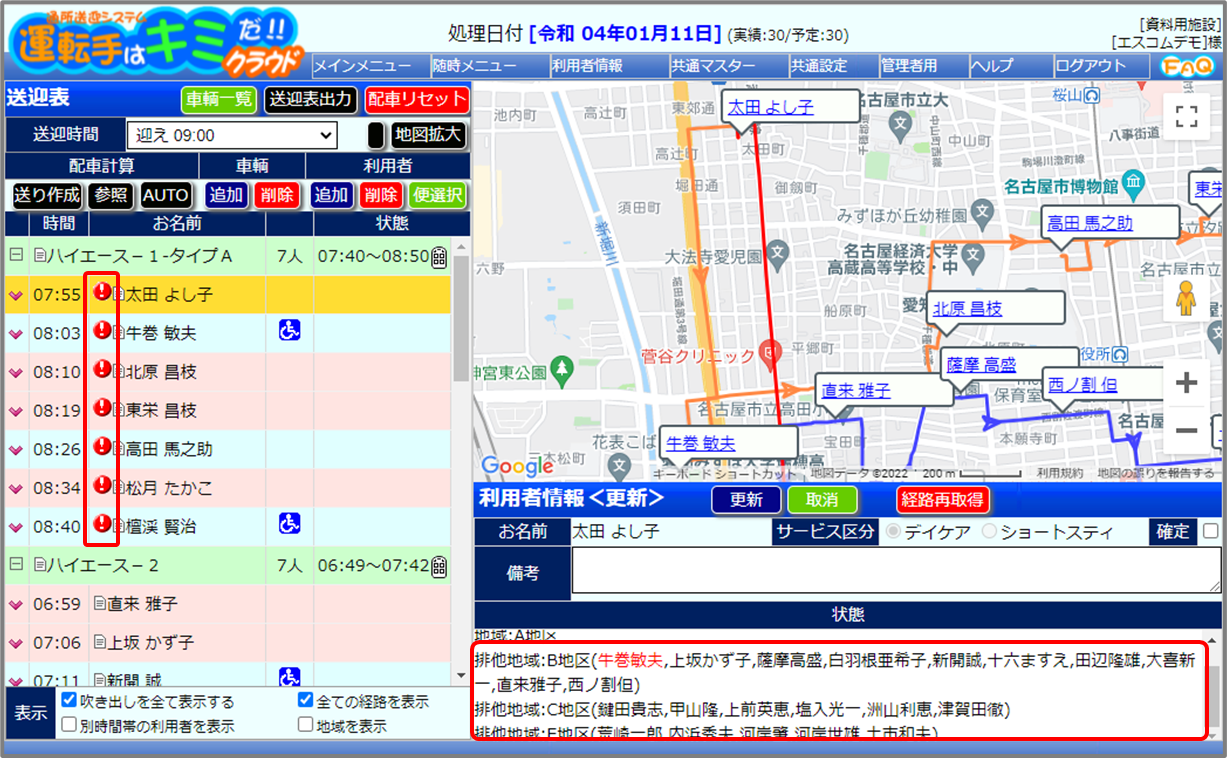The width and height of the screenshot is (1227, 758).
Task: Click the 便選択 button
Action: click(x=437, y=195)
